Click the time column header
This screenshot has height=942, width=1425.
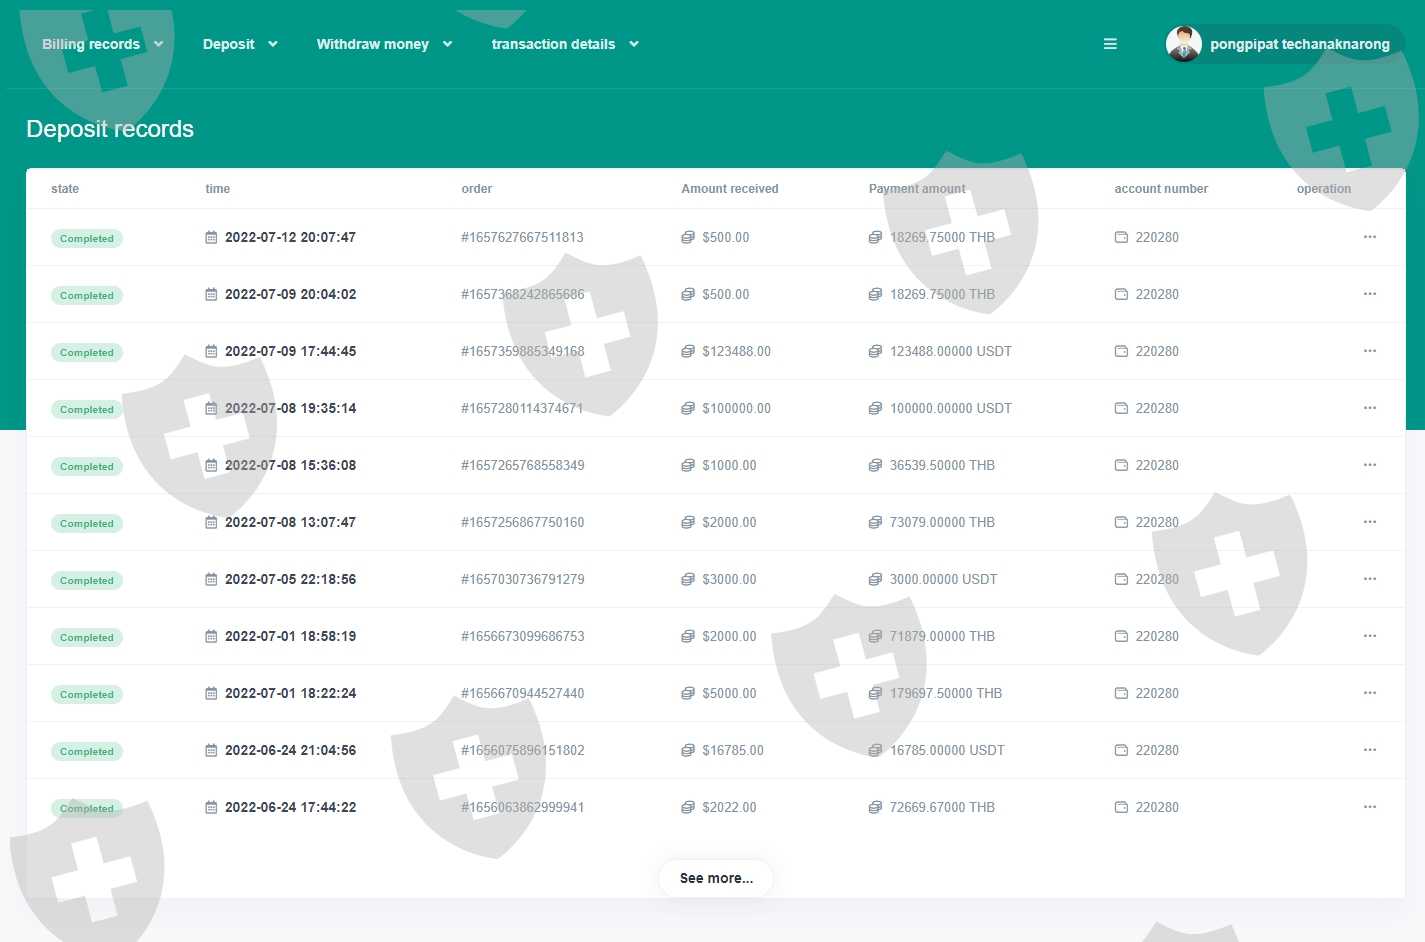coord(218,189)
